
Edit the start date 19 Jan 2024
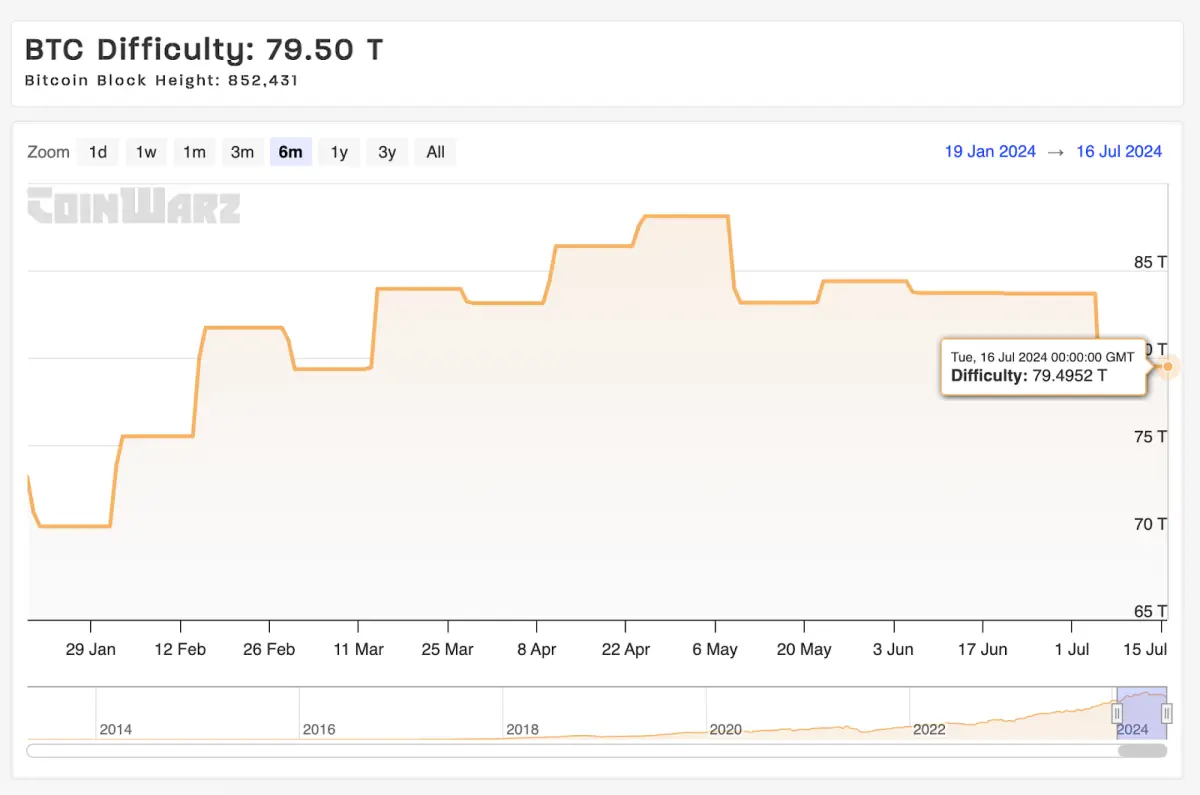tap(990, 152)
